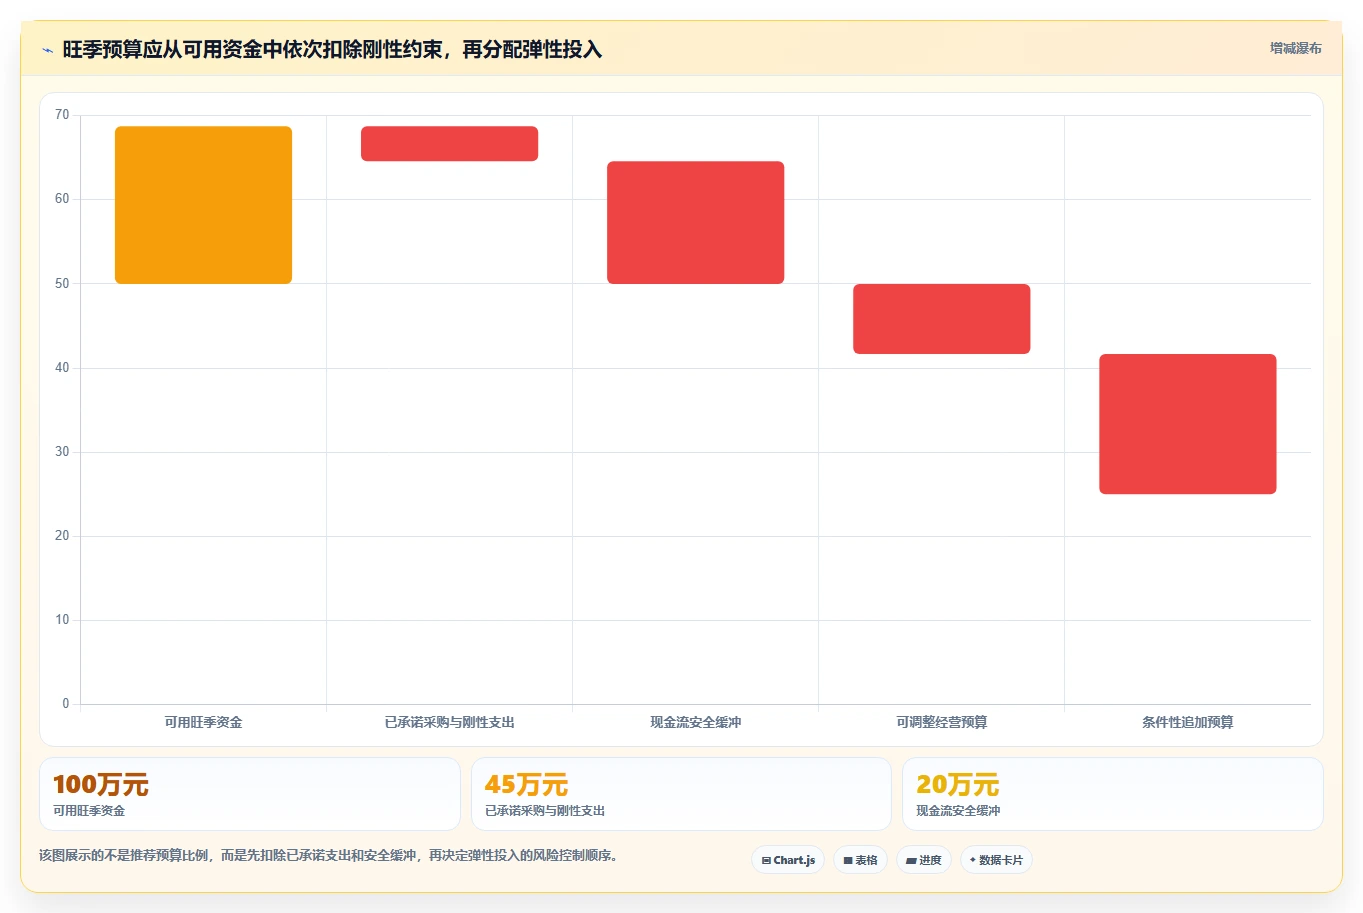1363x913 pixels.
Task: Click the 45万元 card value
Action: pyautogui.click(x=526, y=785)
